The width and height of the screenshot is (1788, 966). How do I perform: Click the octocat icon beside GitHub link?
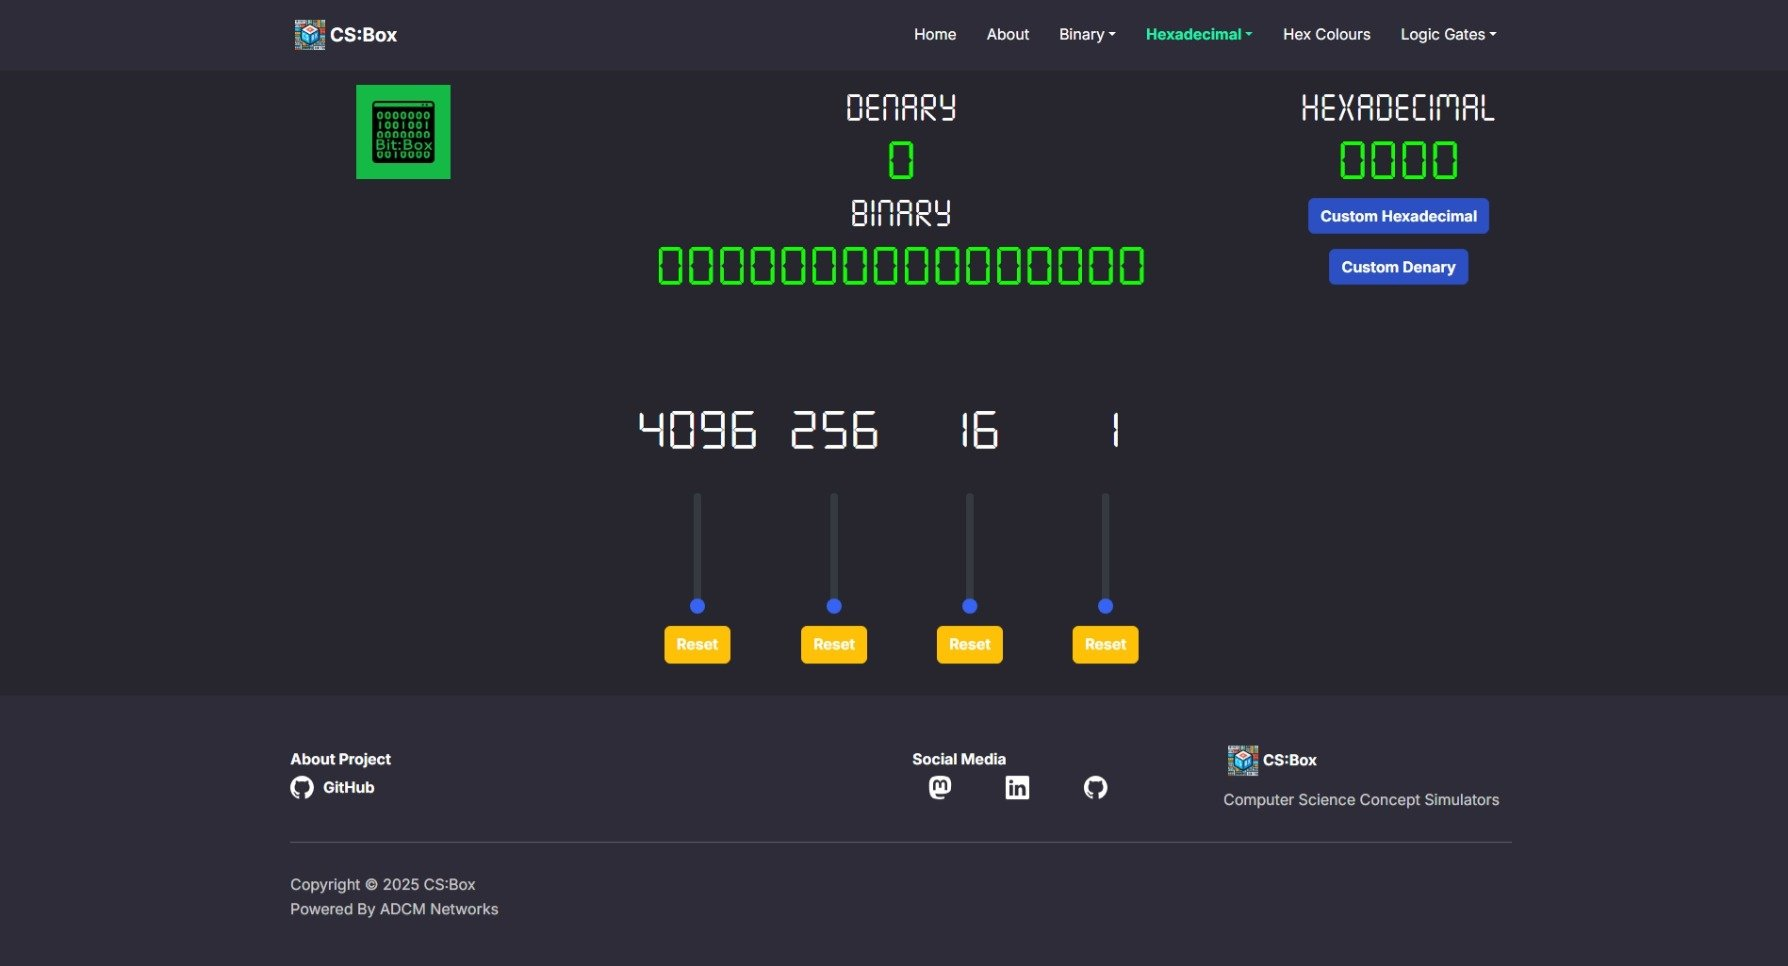pyautogui.click(x=302, y=788)
